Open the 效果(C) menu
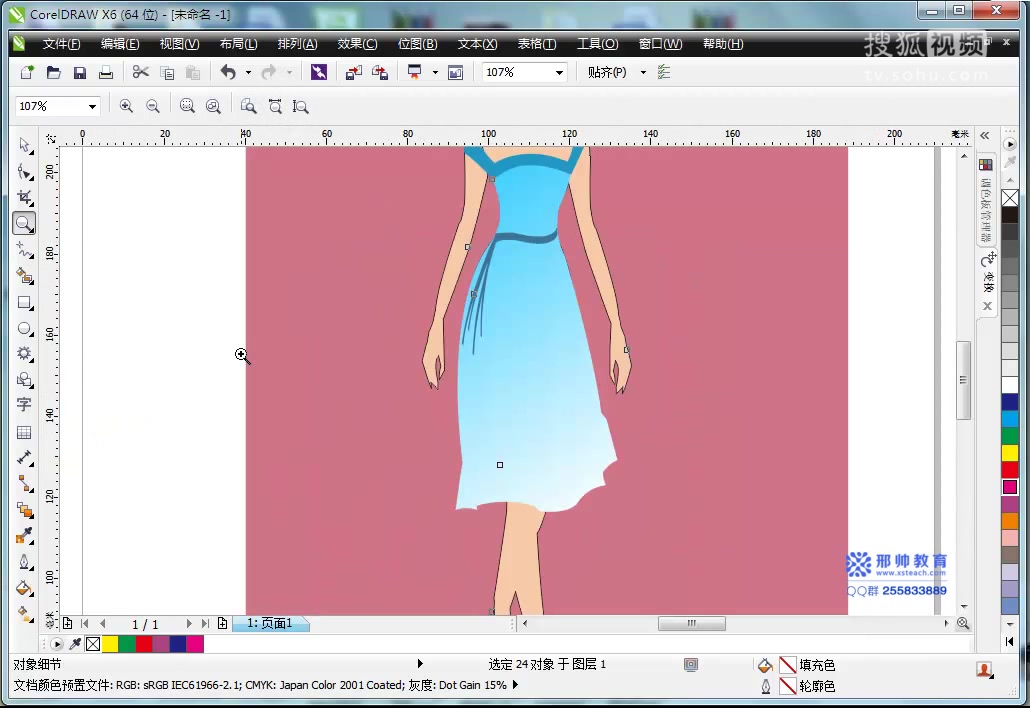Screen dimensions: 1030x708 click(x=357, y=44)
